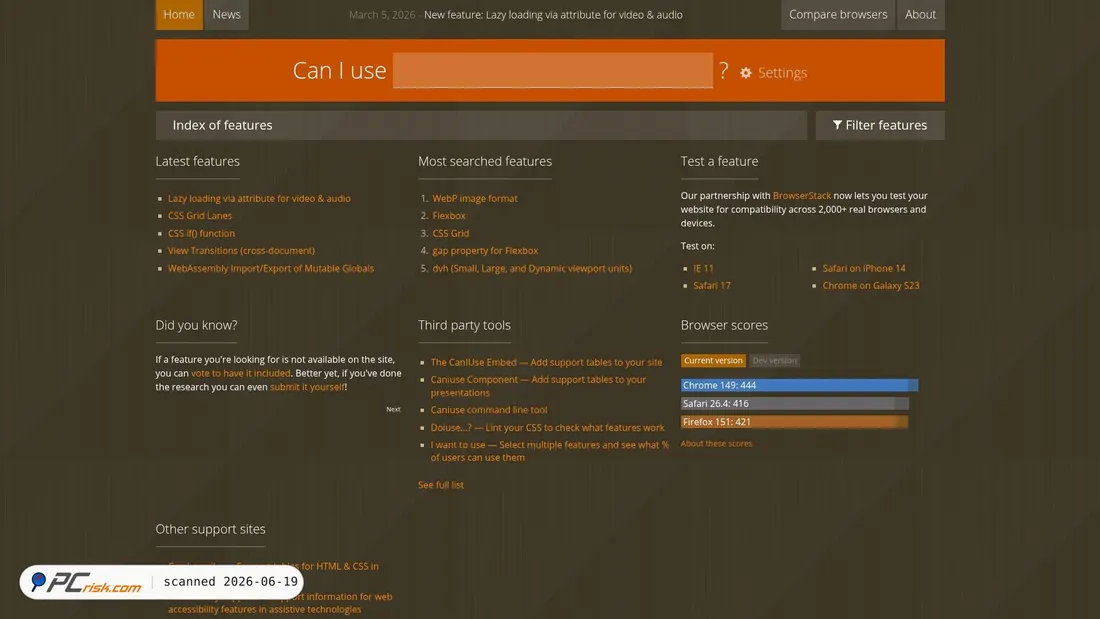The image size is (1100, 619).
Task: Open the Settings link
Action: coord(782,73)
